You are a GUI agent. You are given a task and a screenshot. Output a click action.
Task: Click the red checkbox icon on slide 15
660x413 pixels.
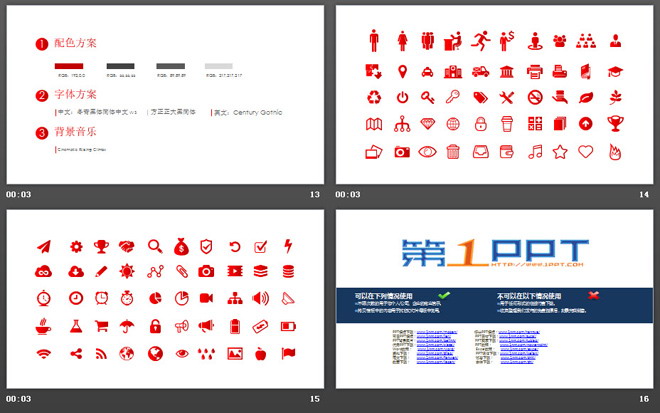[261, 246]
